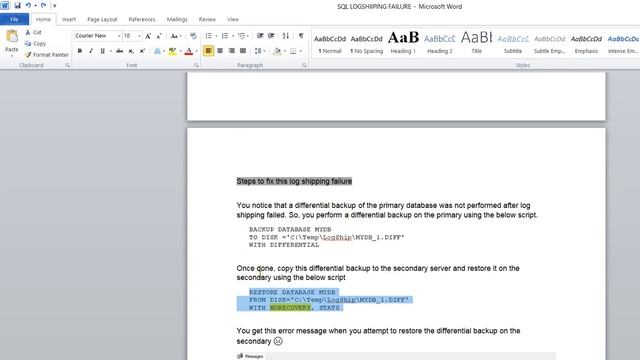The height and width of the screenshot is (360, 640).
Task: Insert a bulleted list
Action: pos(209,36)
